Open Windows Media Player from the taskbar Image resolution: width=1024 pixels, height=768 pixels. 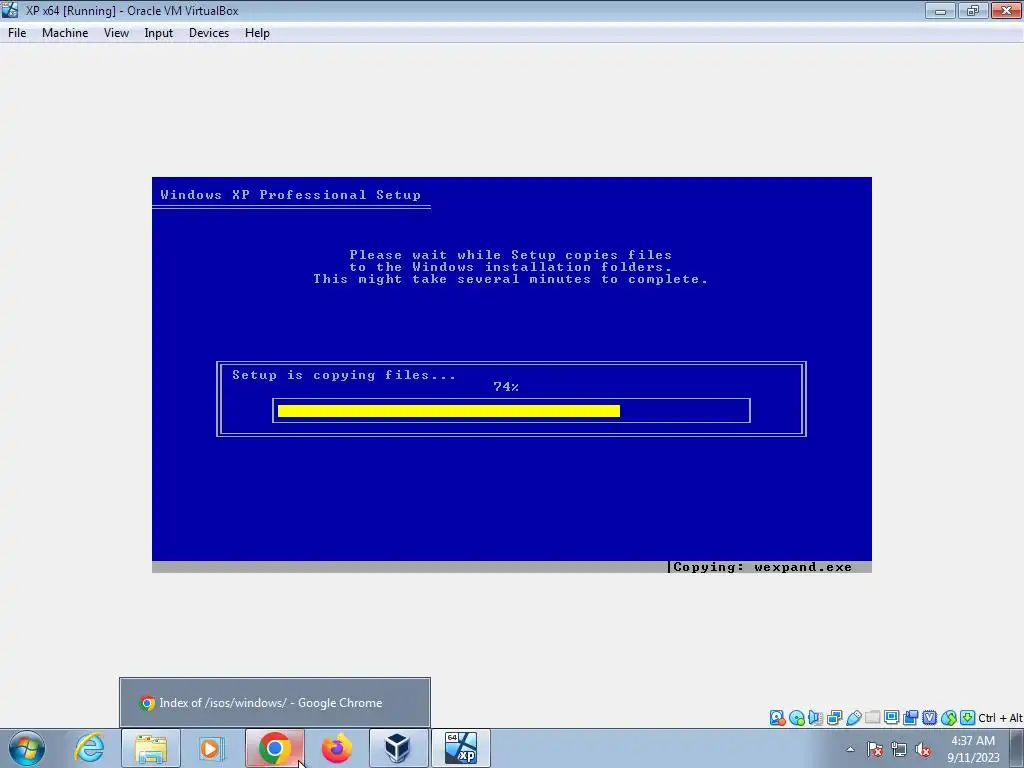pyautogui.click(x=211, y=748)
